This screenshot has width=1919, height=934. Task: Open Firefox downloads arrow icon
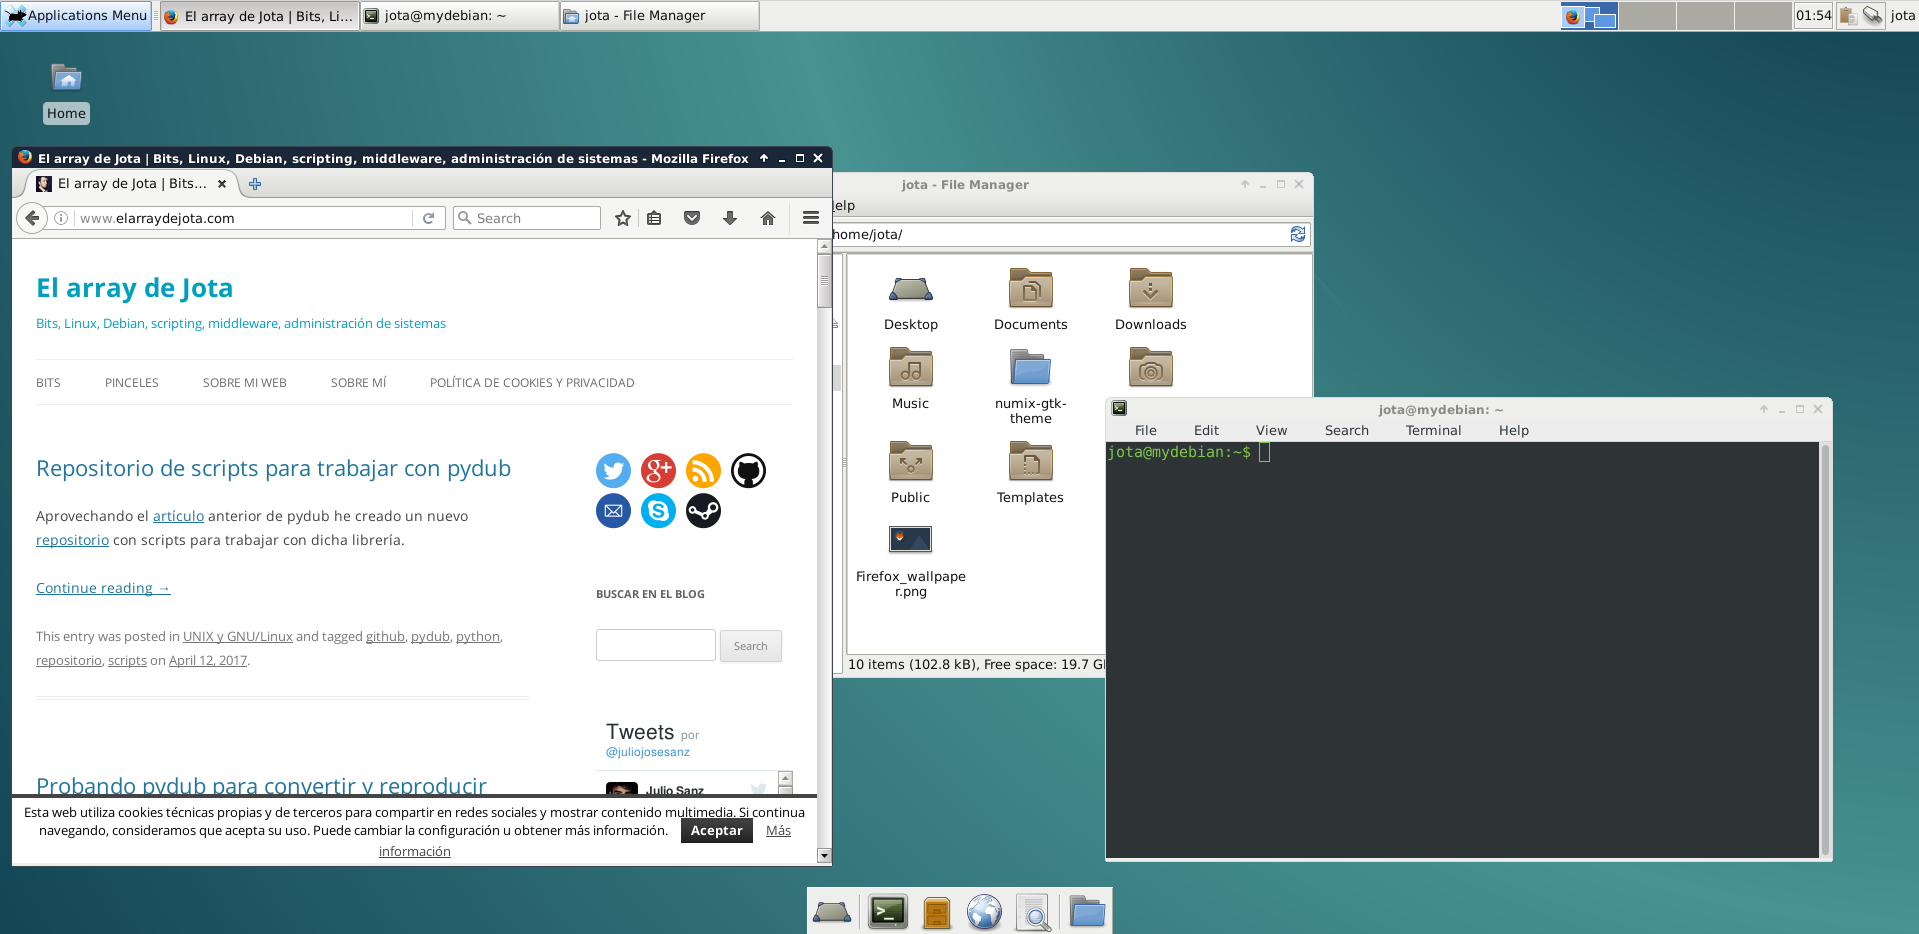pyautogui.click(x=730, y=218)
